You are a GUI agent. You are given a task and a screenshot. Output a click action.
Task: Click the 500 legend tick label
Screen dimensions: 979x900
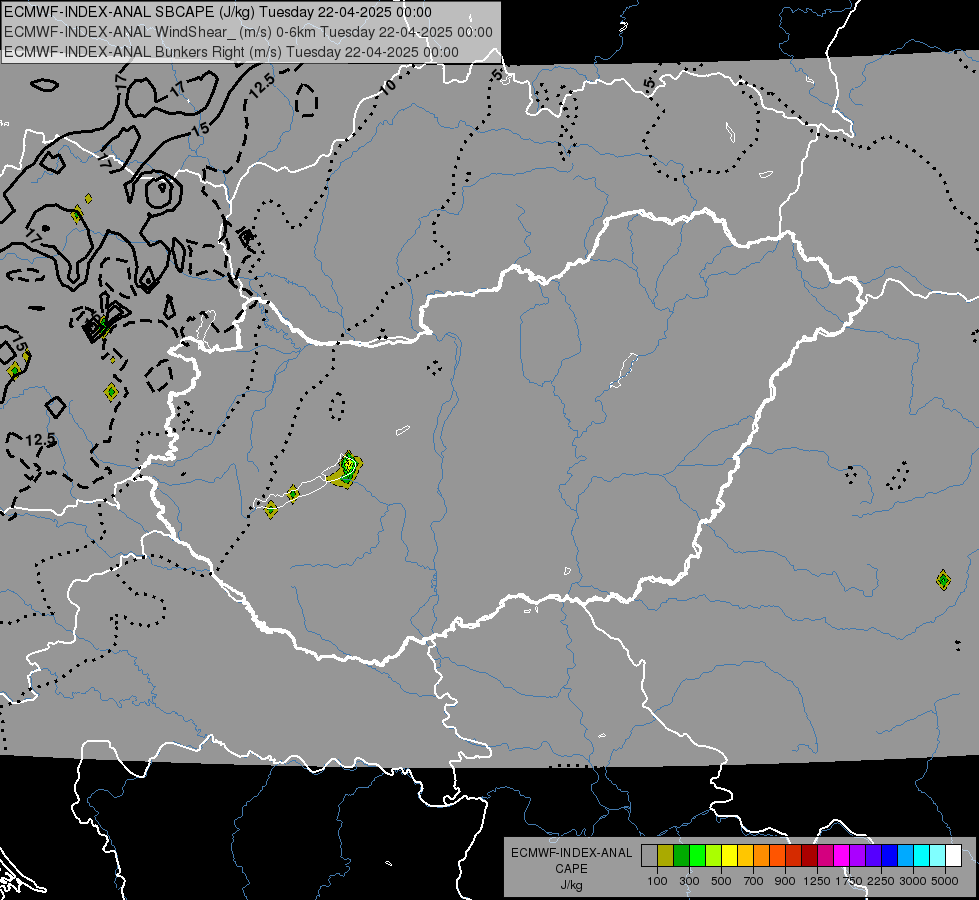[x=721, y=881]
